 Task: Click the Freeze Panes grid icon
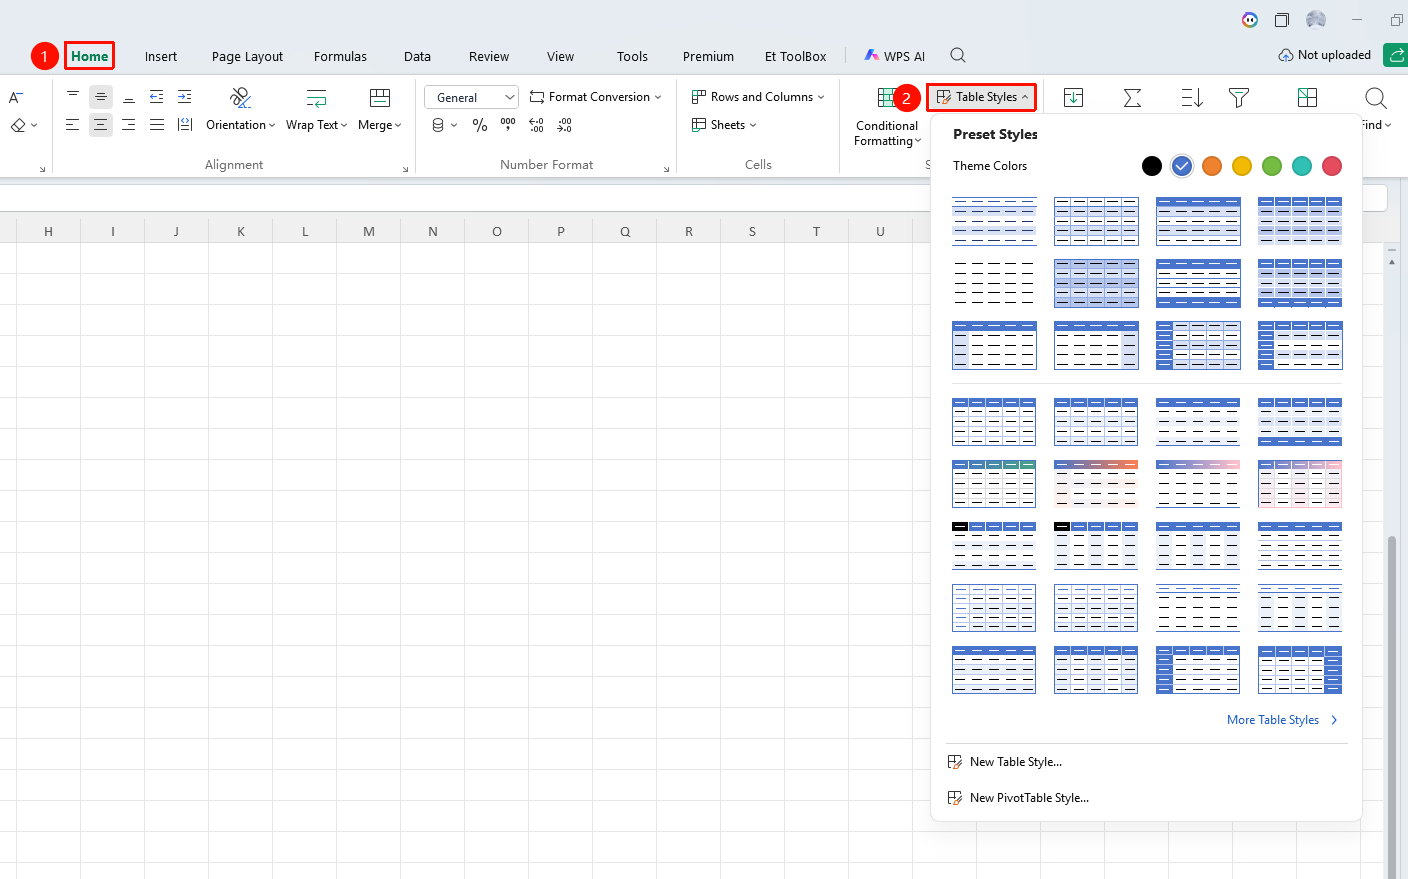click(x=1307, y=97)
